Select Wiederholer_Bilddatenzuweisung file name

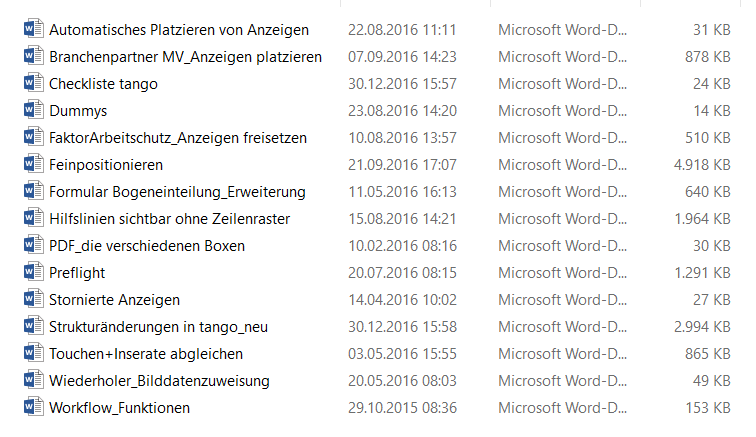[x=159, y=381]
